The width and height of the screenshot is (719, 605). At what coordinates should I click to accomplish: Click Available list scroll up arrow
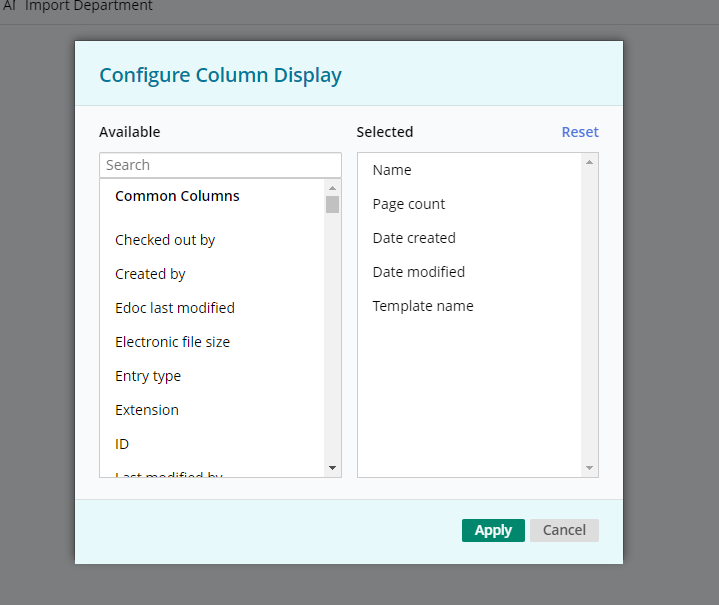333,187
